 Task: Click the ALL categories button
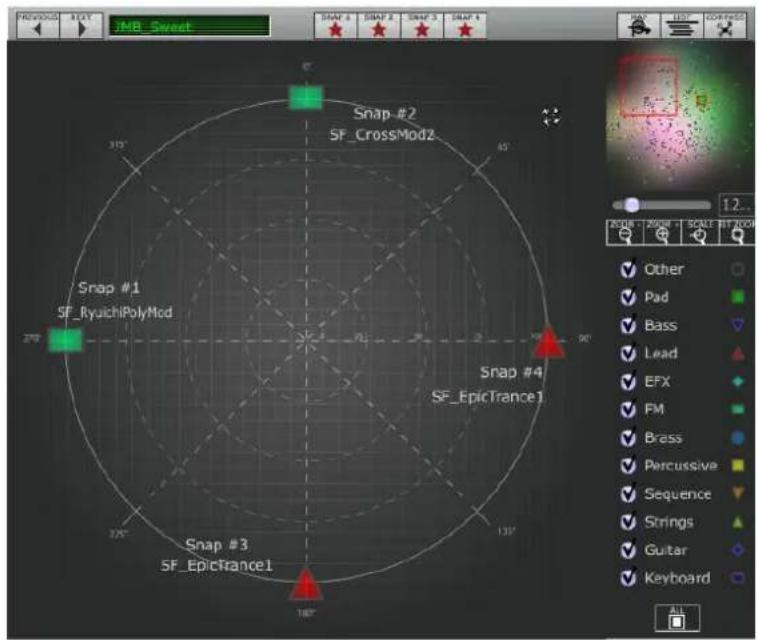point(677,618)
